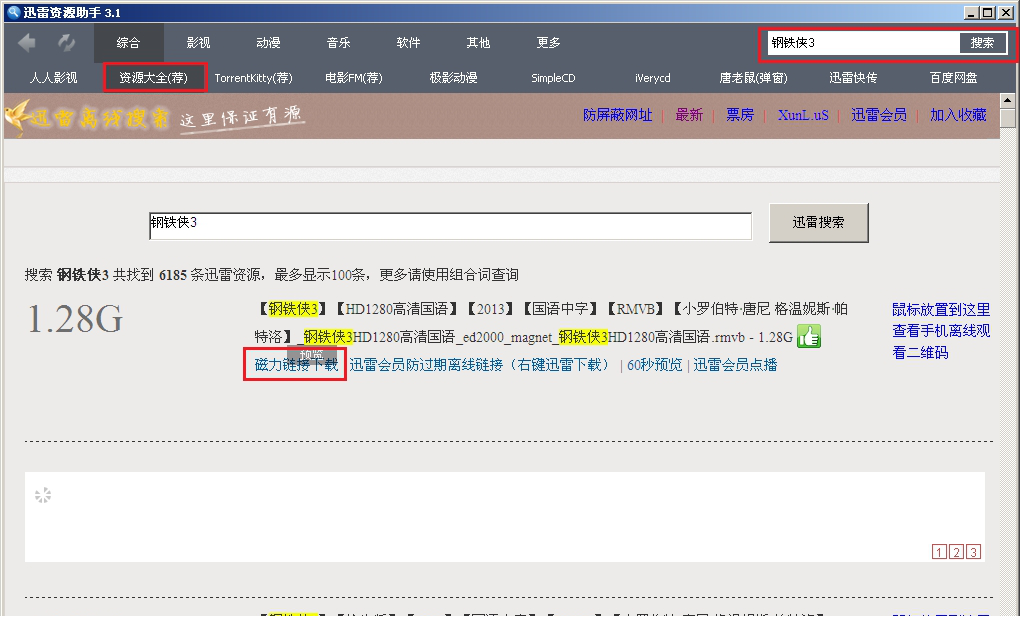Open the 防屏蔽网址 link
Viewport: 1020px width, 640px height.
pyautogui.click(x=617, y=115)
